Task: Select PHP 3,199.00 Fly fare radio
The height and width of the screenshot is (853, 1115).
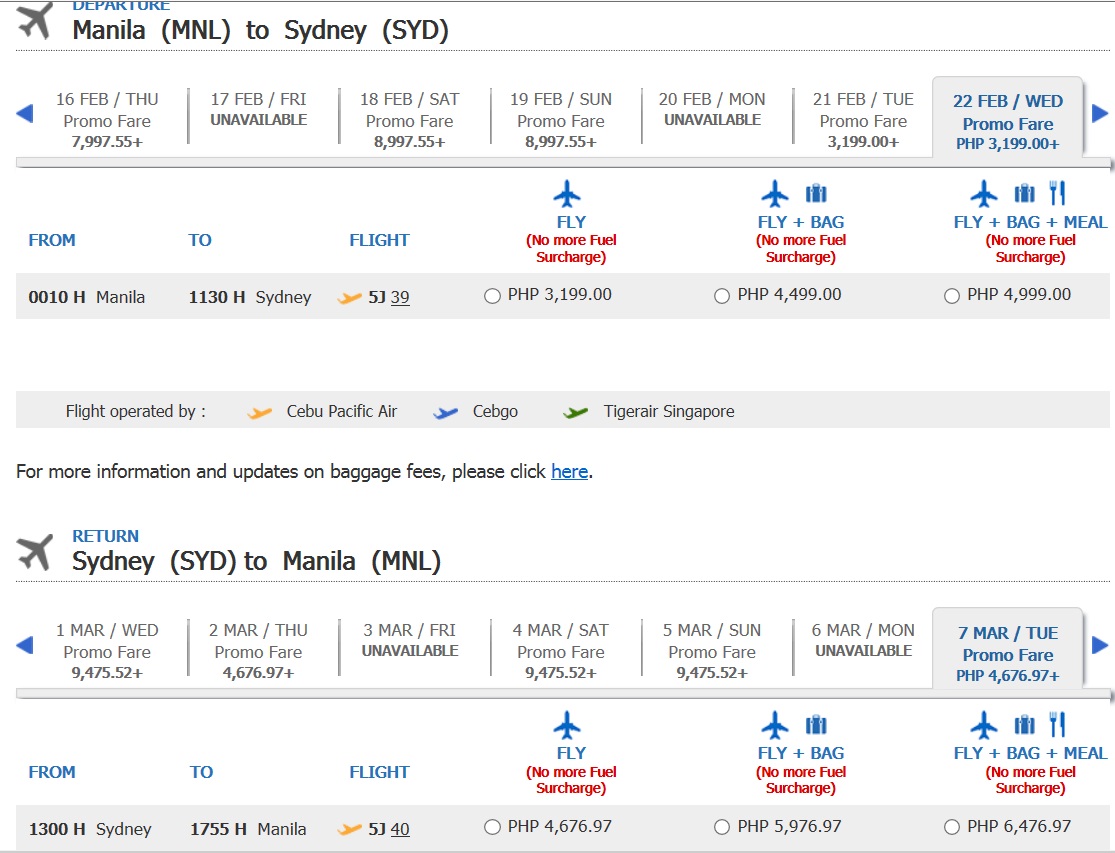Action: (x=492, y=296)
